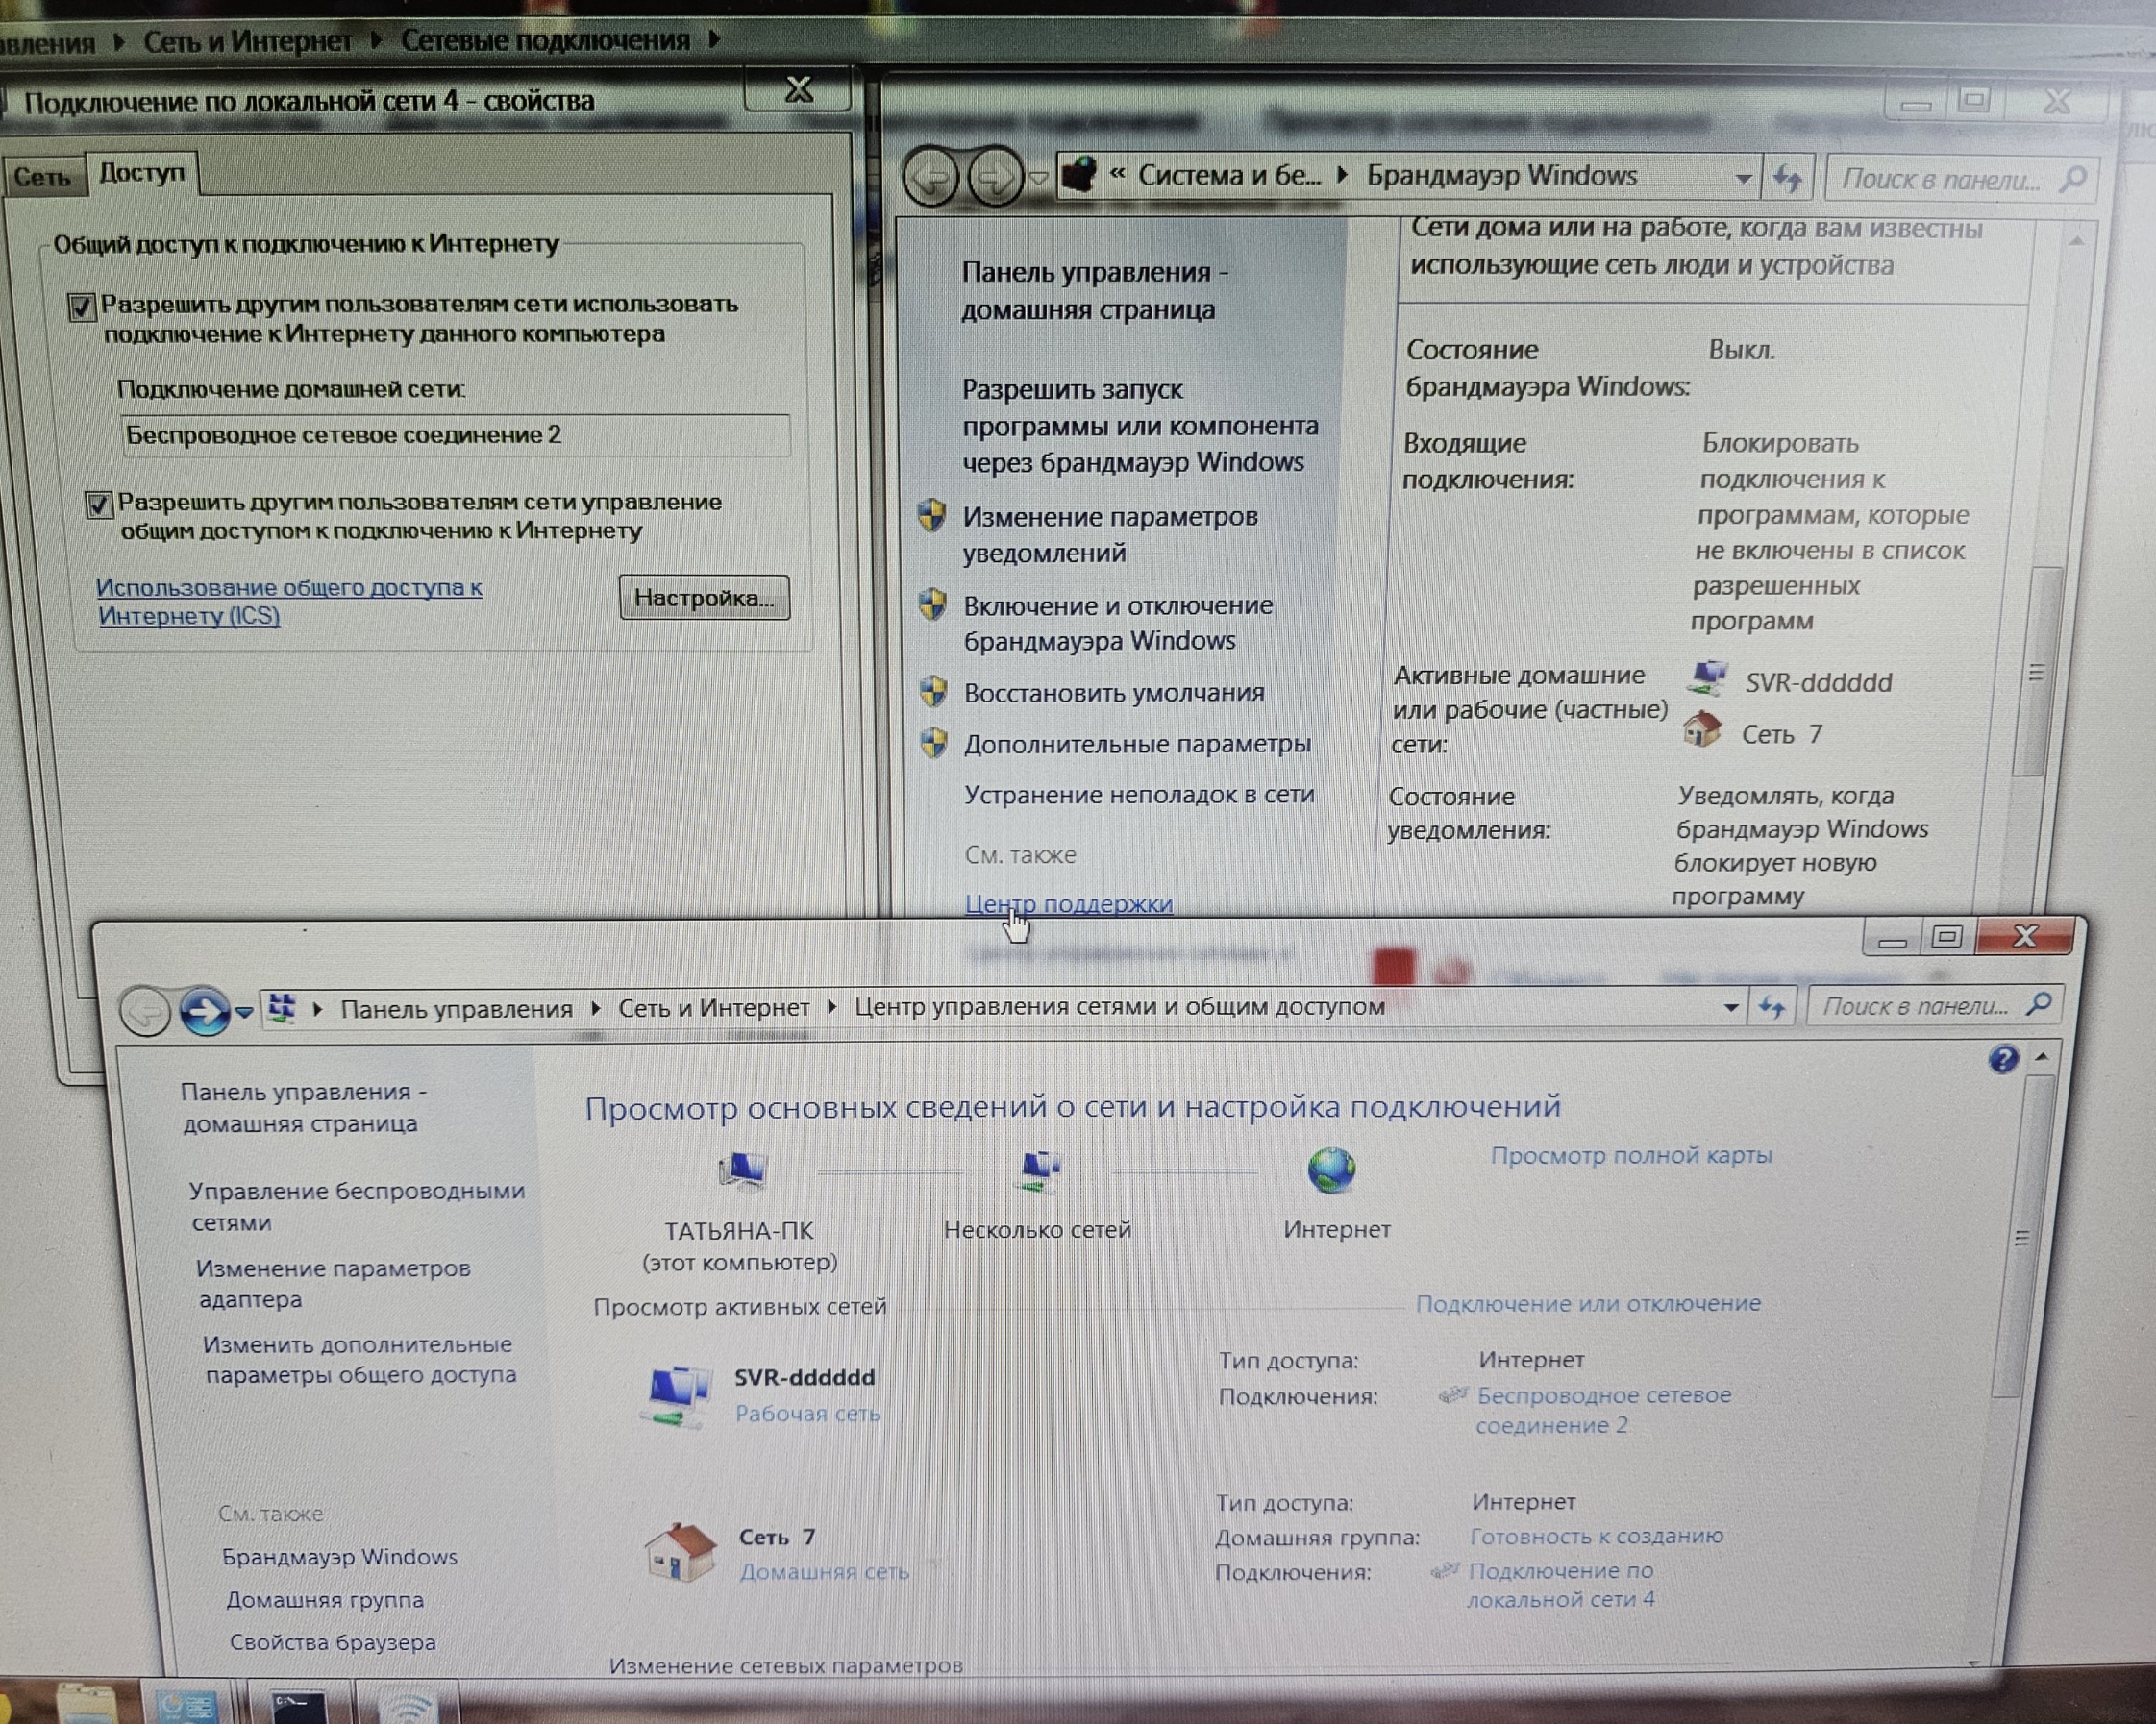Open Подключение или отключение link
This screenshot has height=1724, width=2156.
[1588, 1303]
